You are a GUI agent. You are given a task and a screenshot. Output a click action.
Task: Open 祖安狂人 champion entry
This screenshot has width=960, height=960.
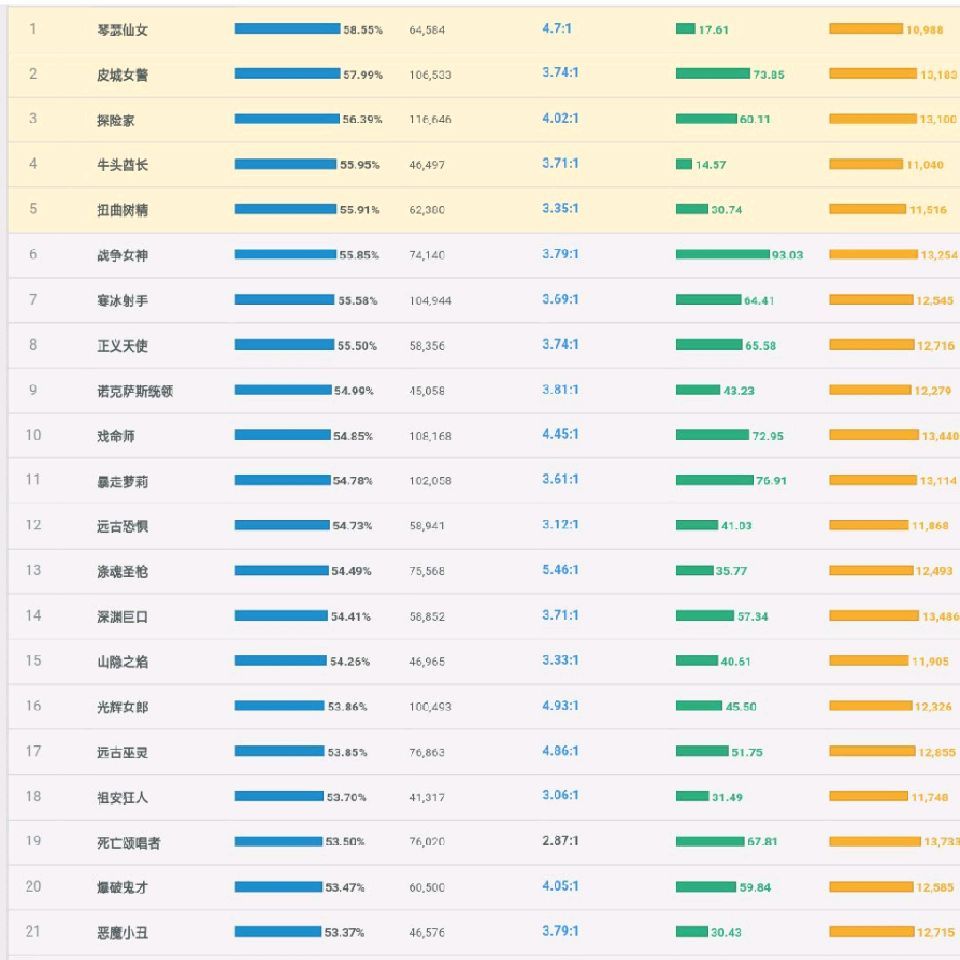pos(122,798)
